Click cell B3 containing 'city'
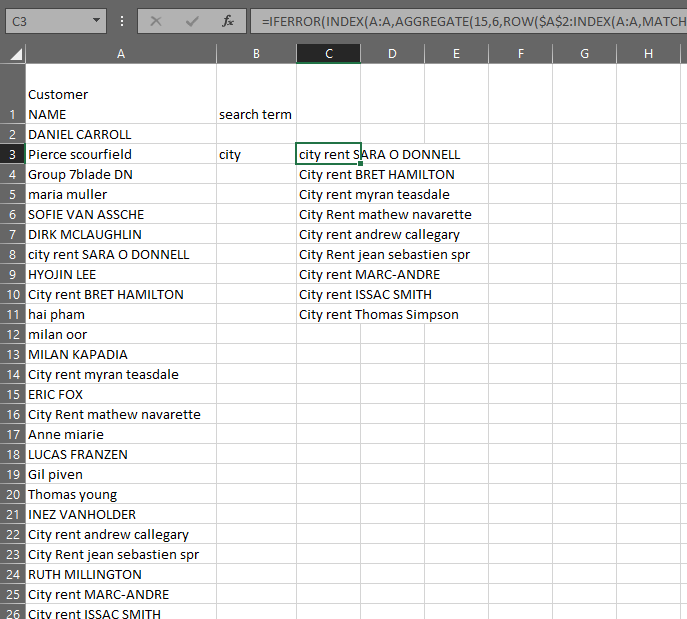 (256, 155)
